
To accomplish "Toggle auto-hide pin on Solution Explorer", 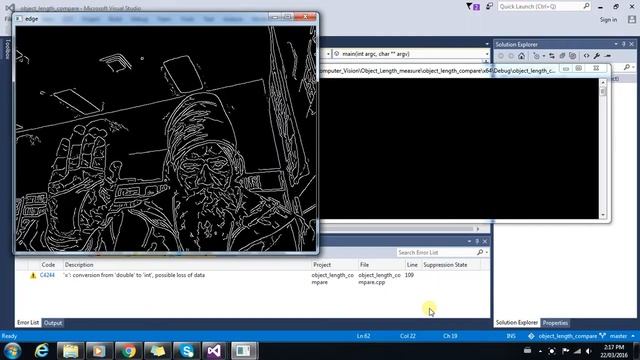I will point(624,44).
